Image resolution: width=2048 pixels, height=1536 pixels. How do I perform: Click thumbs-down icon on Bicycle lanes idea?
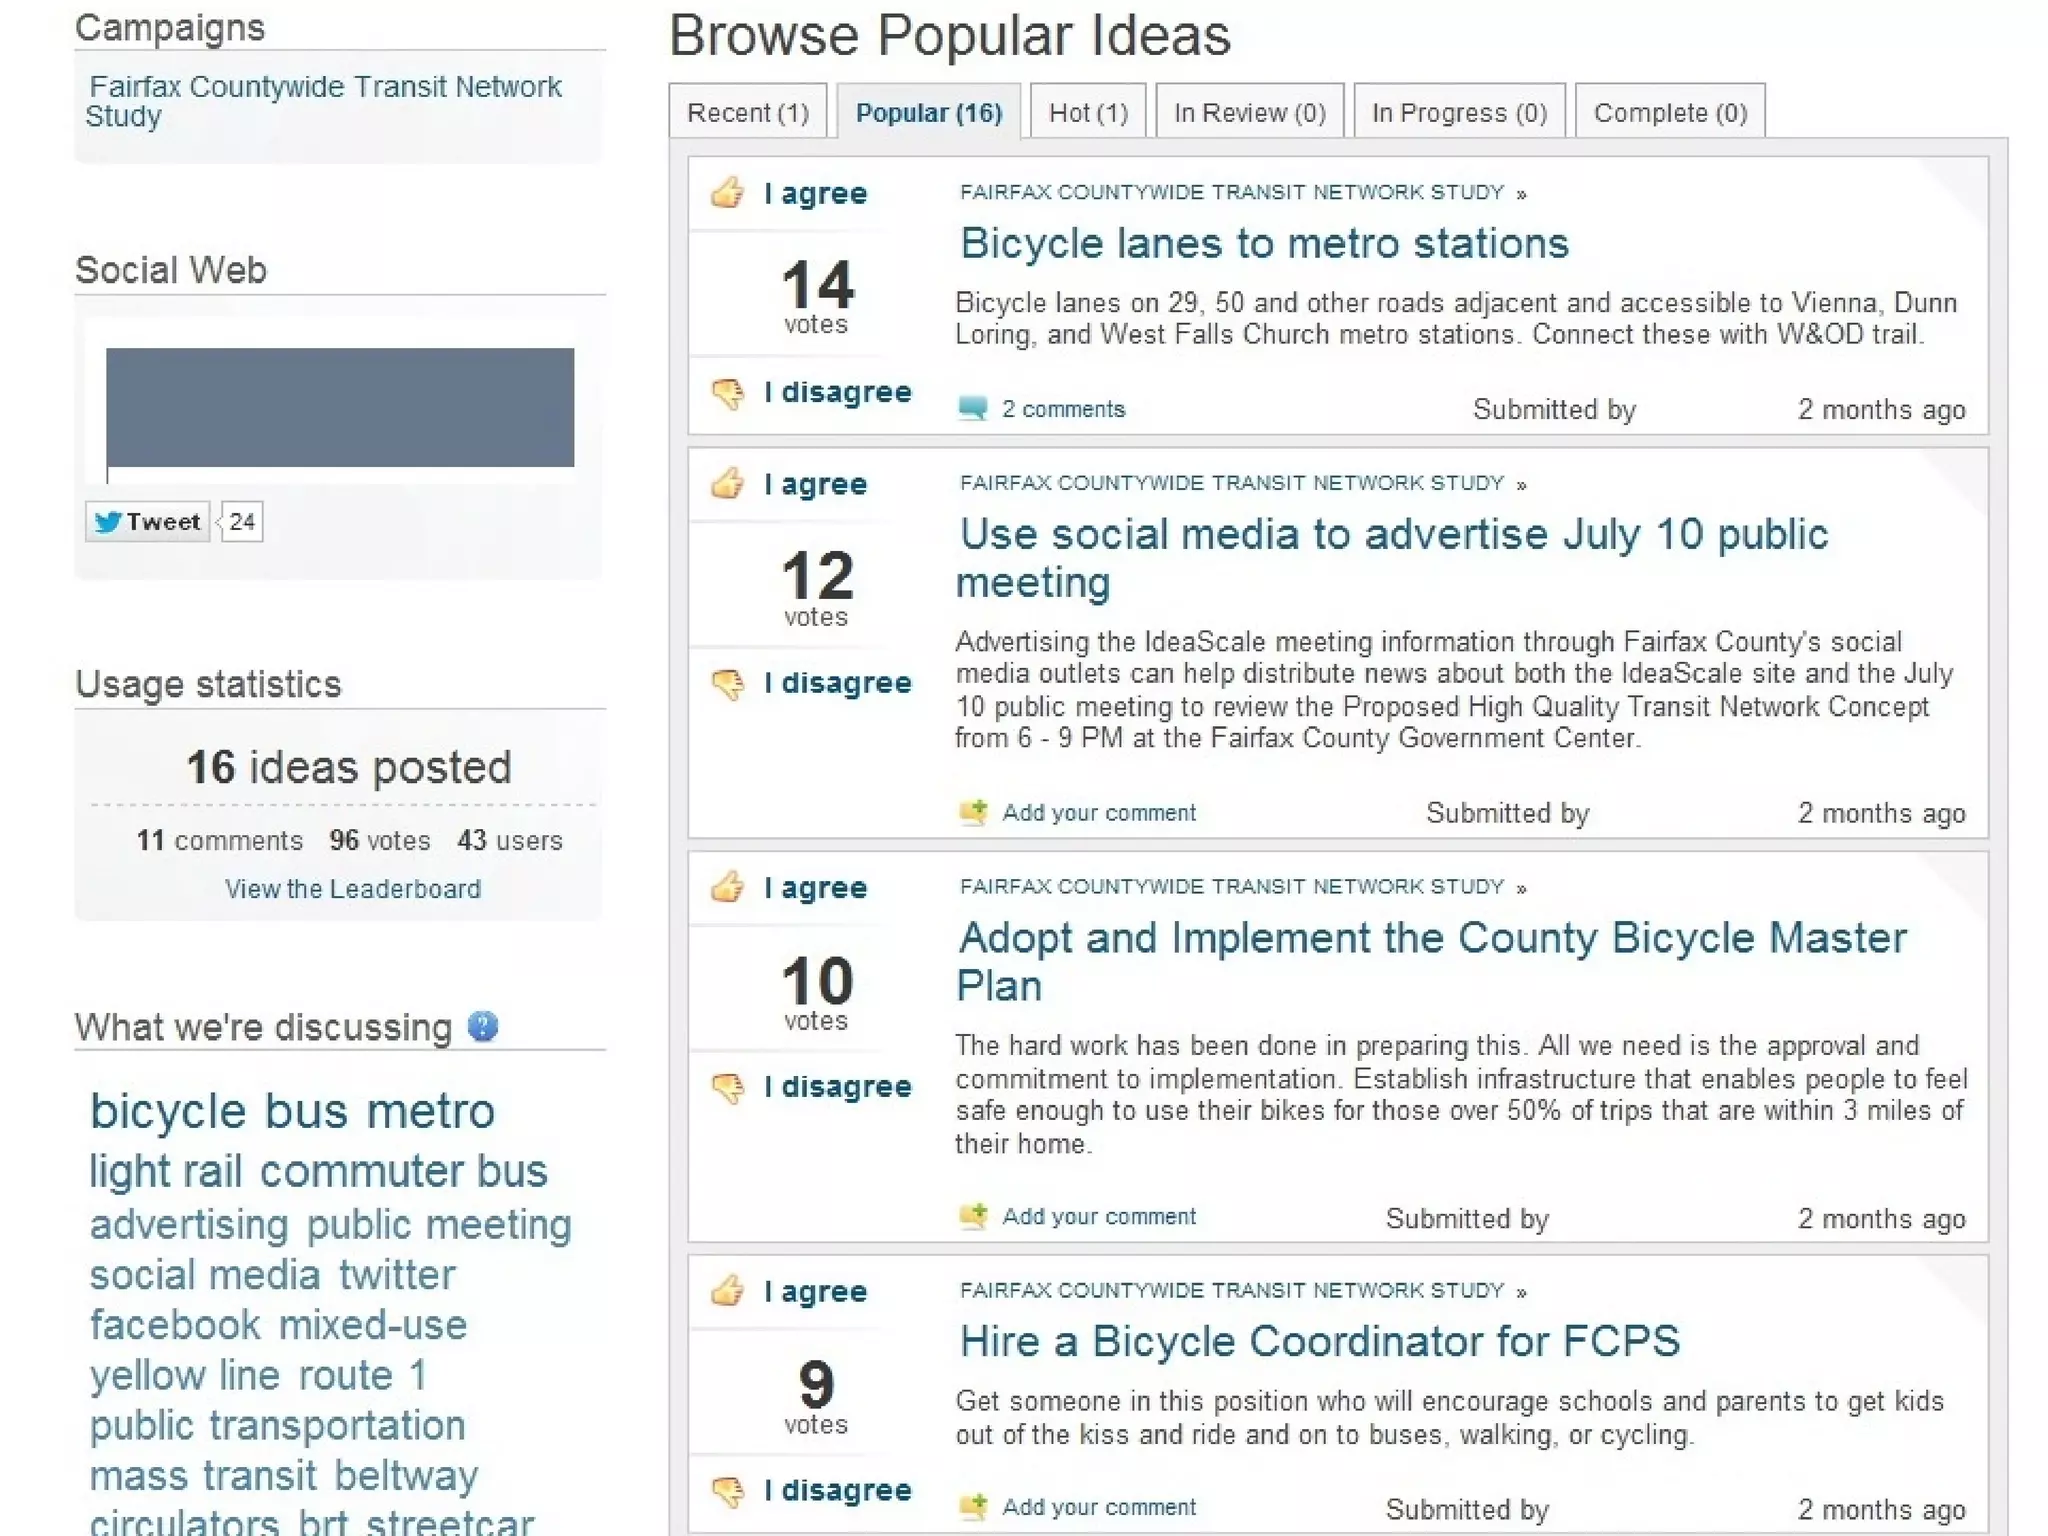click(x=728, y=393)
